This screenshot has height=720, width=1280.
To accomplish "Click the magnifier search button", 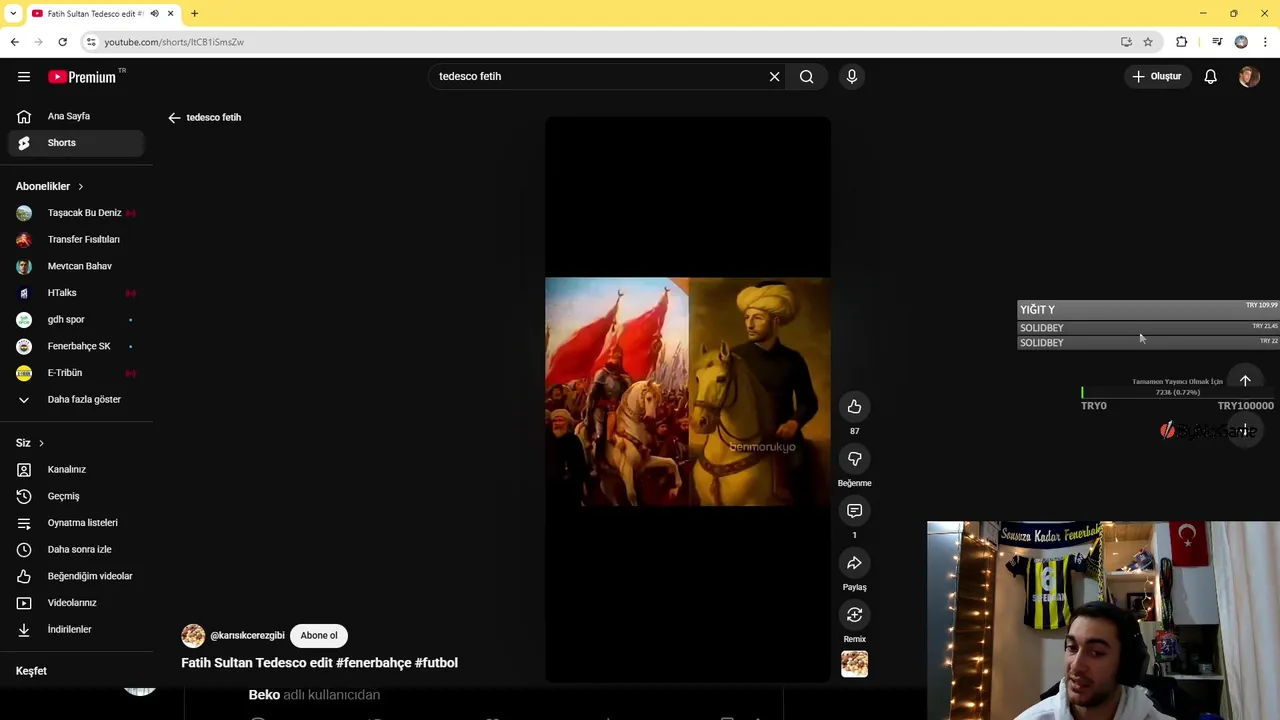I will [807, 76].
